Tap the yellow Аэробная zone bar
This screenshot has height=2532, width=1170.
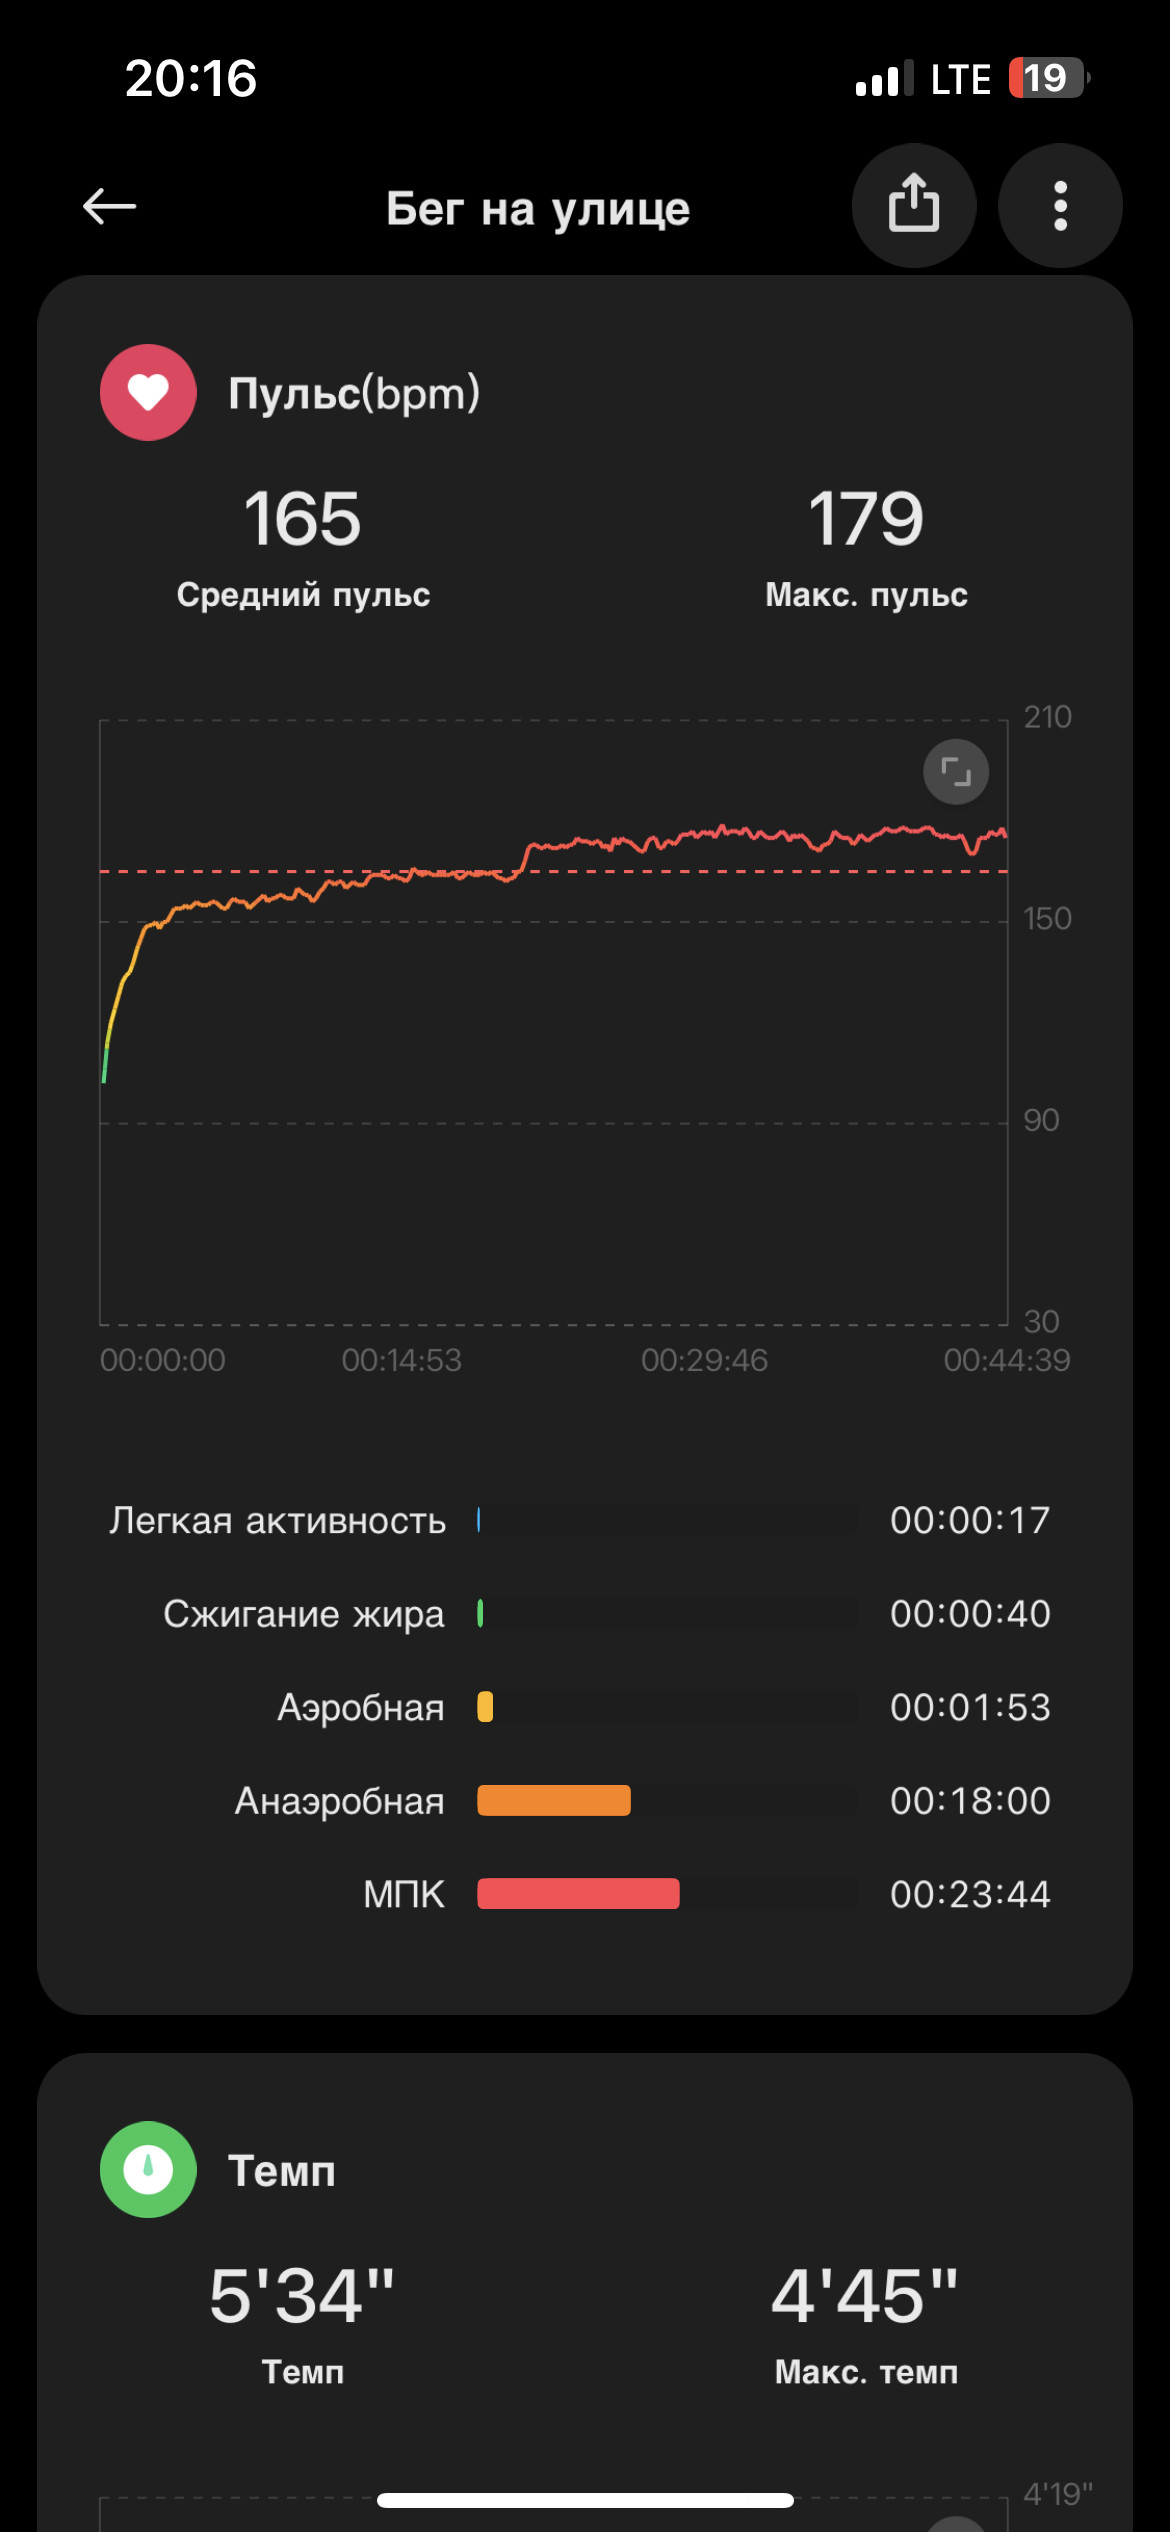coord(485,1707)
